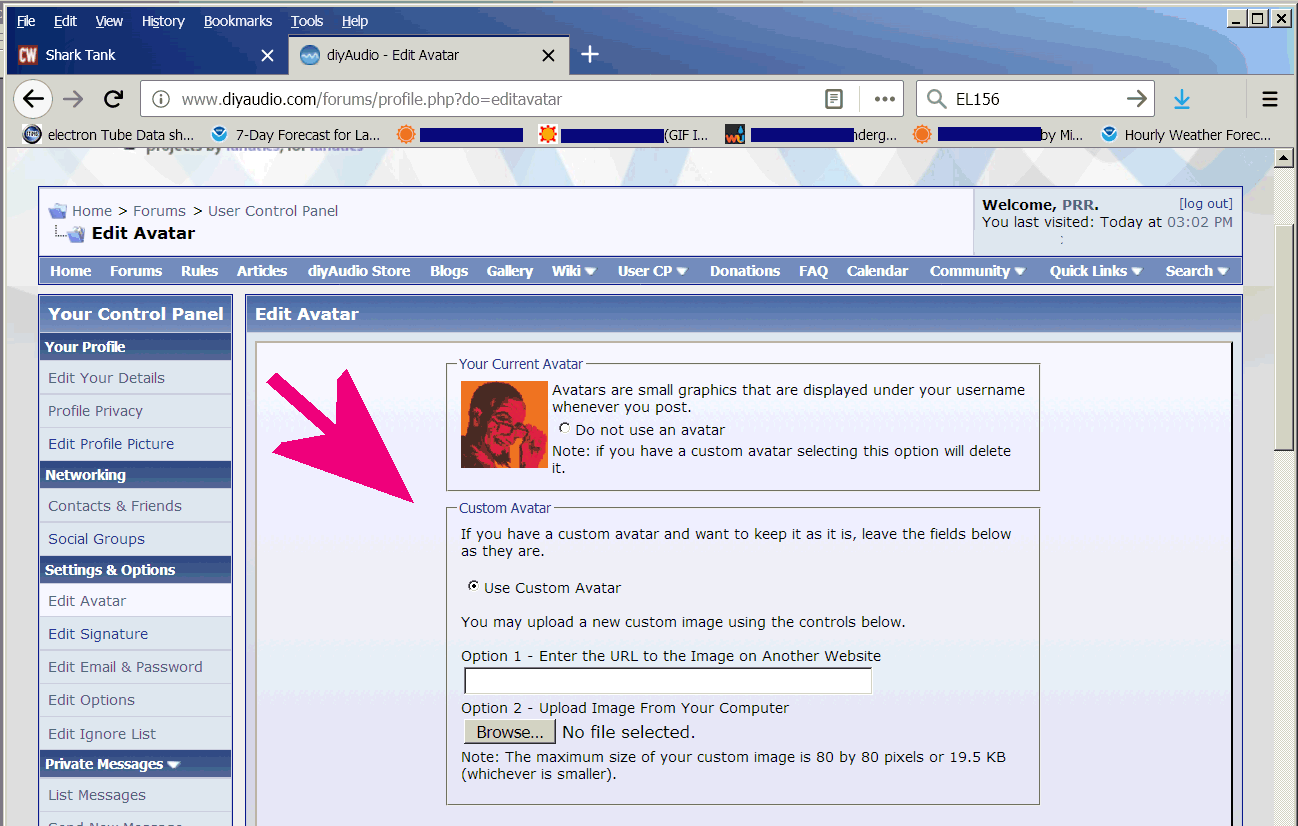Click the log out link
This screenshot has height=826, width=1298.
coord(1206,203)
